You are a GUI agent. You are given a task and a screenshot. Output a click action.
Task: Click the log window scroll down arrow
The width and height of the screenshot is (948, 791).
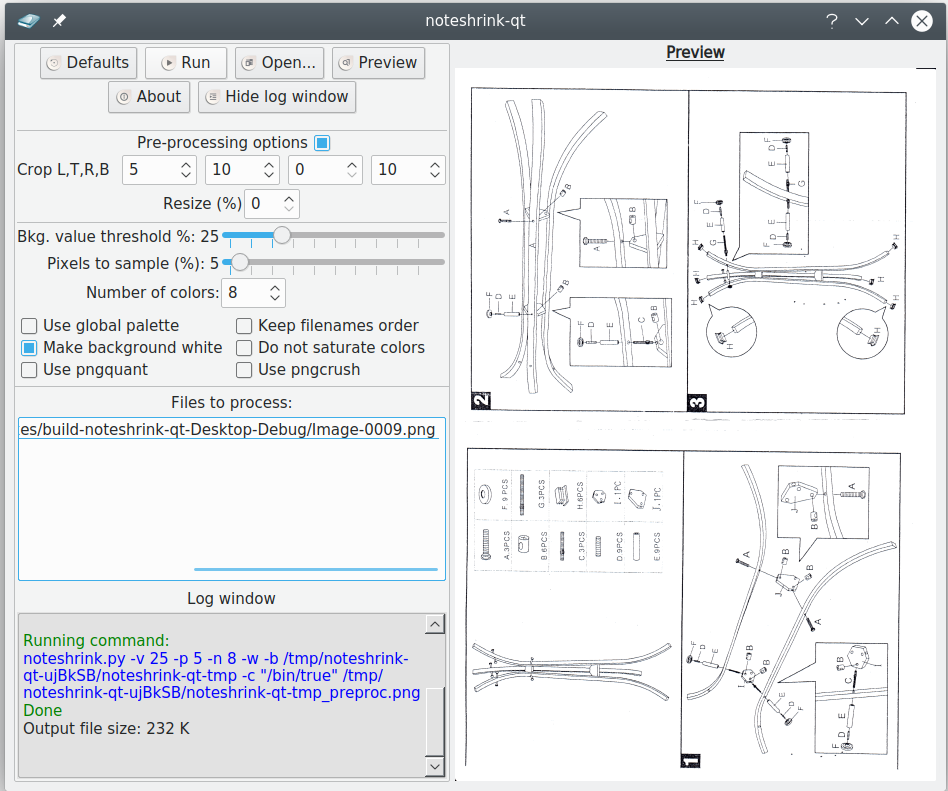[x=434, y=766]
